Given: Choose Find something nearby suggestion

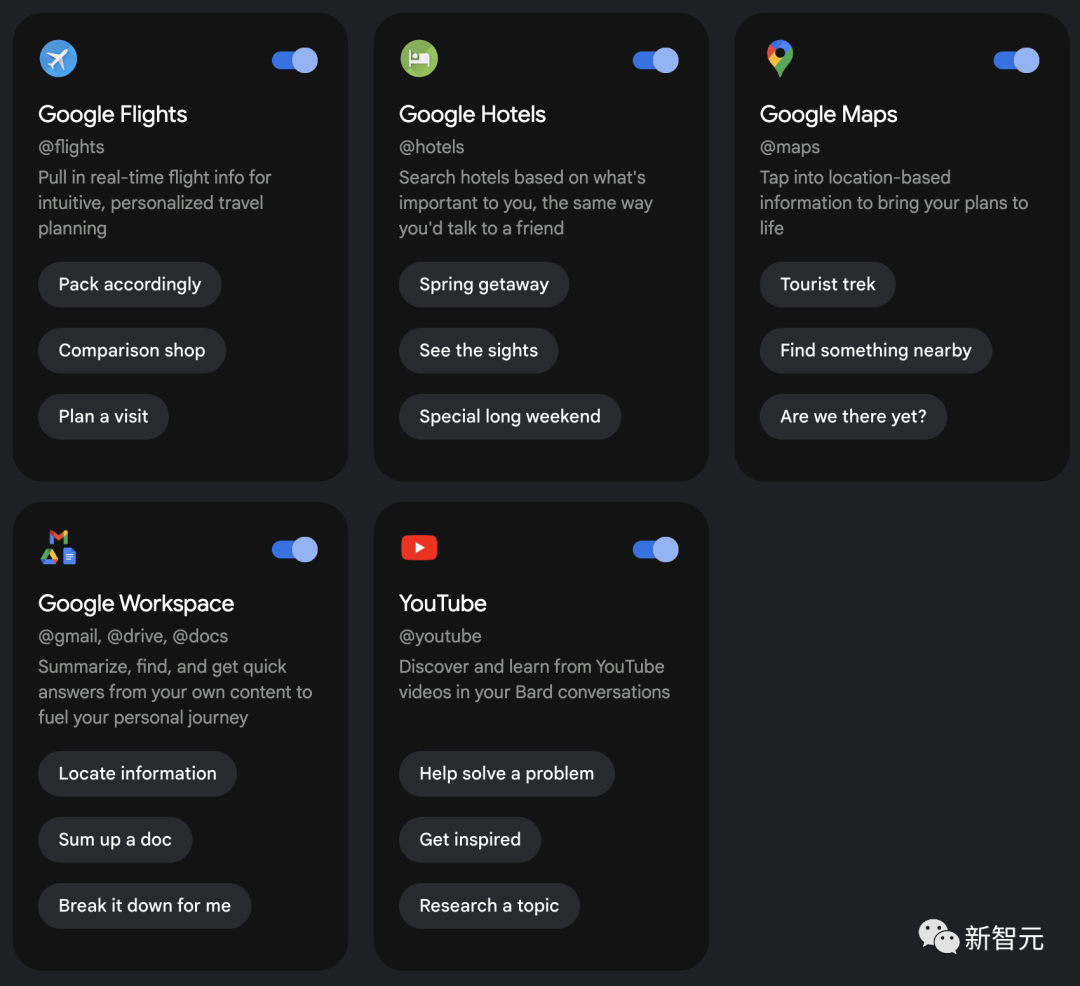Looking at the screenshot, I should [x=875, y=350].
